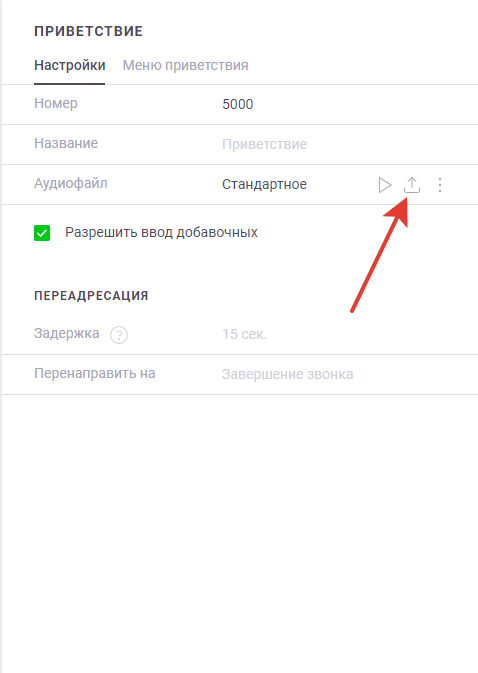
Task: Click the upload audio file icon
Action: (x=412, y=185)
